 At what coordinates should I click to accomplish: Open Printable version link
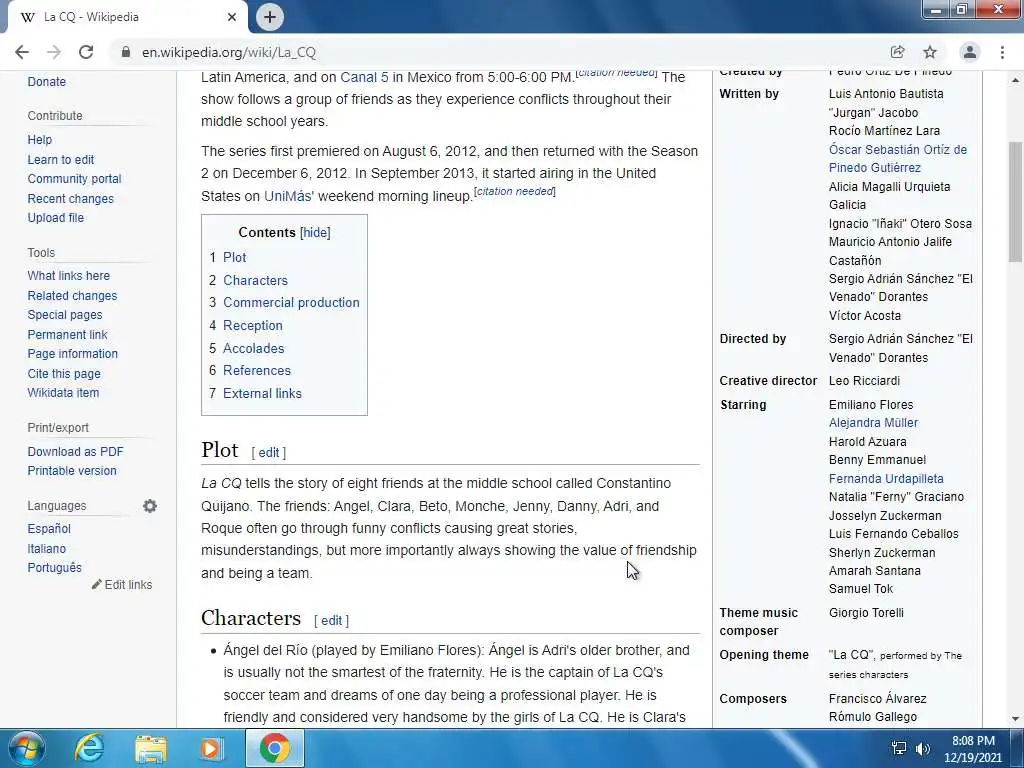click(72, 470)
